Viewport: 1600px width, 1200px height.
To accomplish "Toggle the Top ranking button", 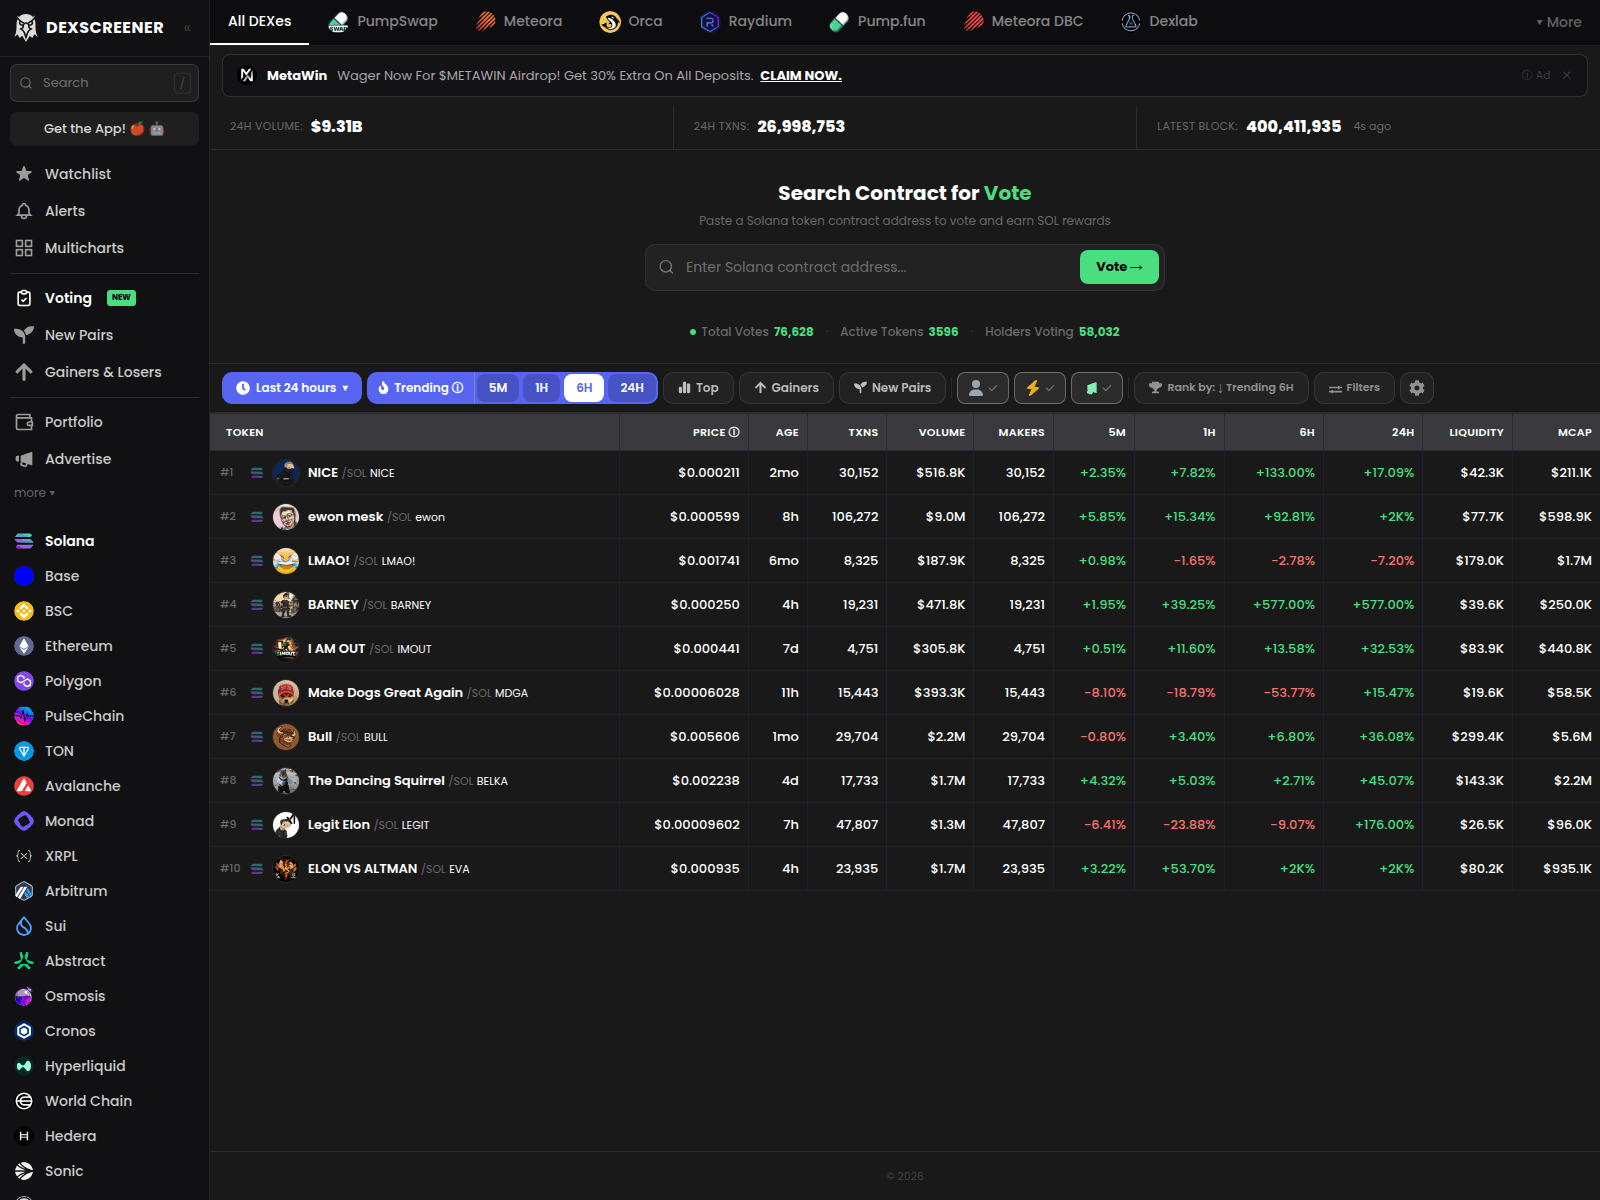I will (698, 388).
